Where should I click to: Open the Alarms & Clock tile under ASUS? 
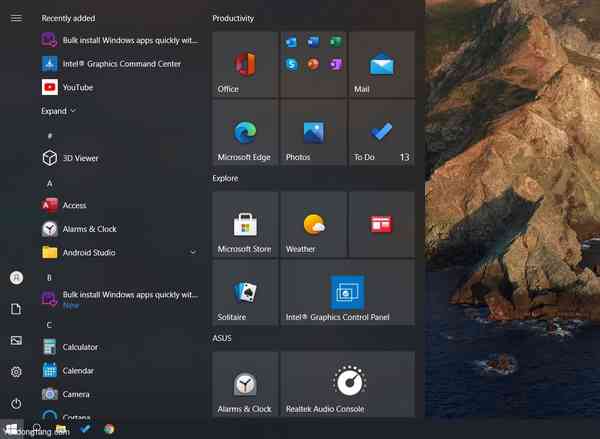point(245,384)
